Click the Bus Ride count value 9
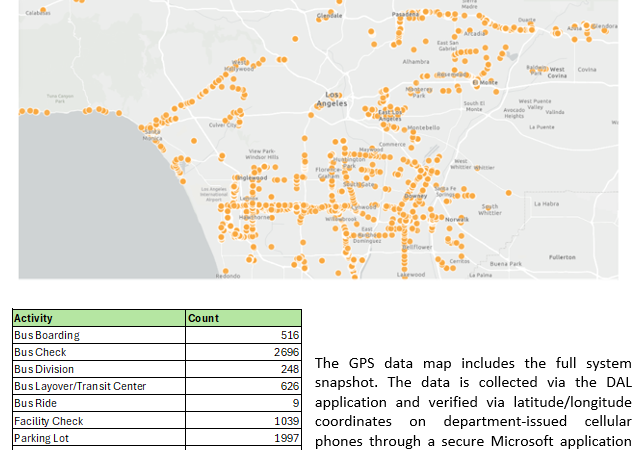 coord(295,403)
